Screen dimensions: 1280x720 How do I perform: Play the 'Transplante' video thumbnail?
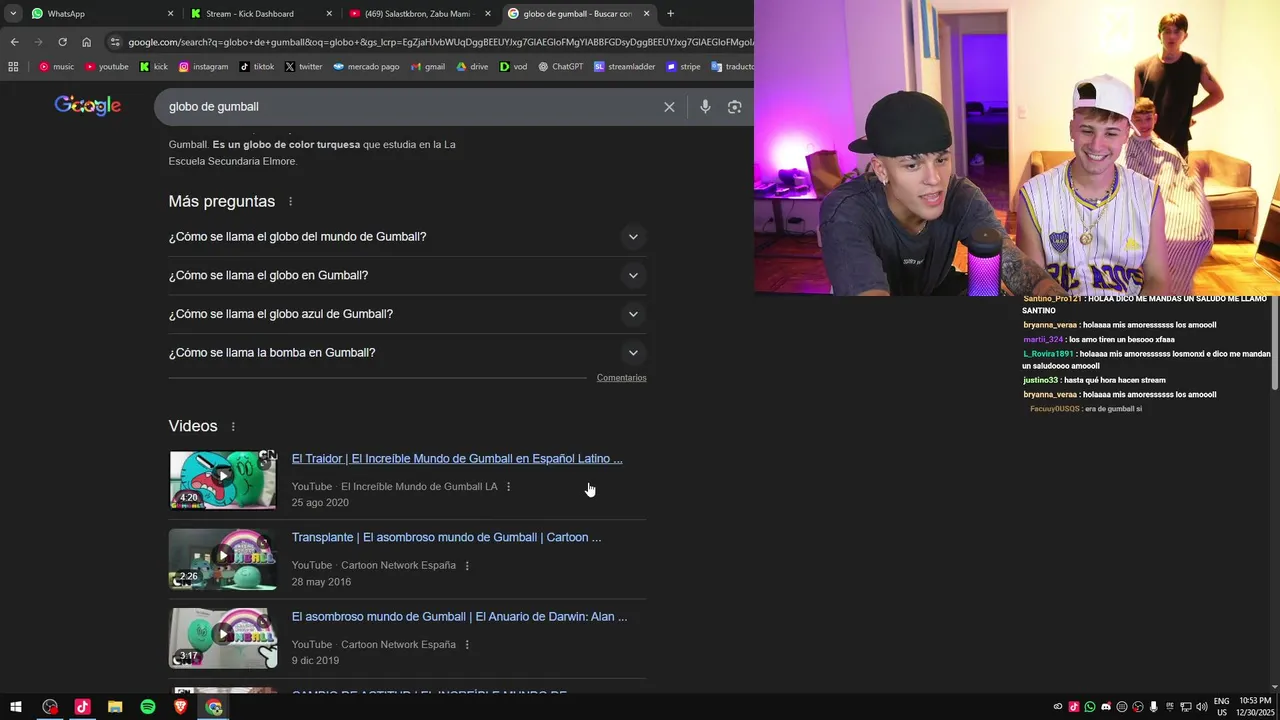pyautogui.click(x=223, y=559)
